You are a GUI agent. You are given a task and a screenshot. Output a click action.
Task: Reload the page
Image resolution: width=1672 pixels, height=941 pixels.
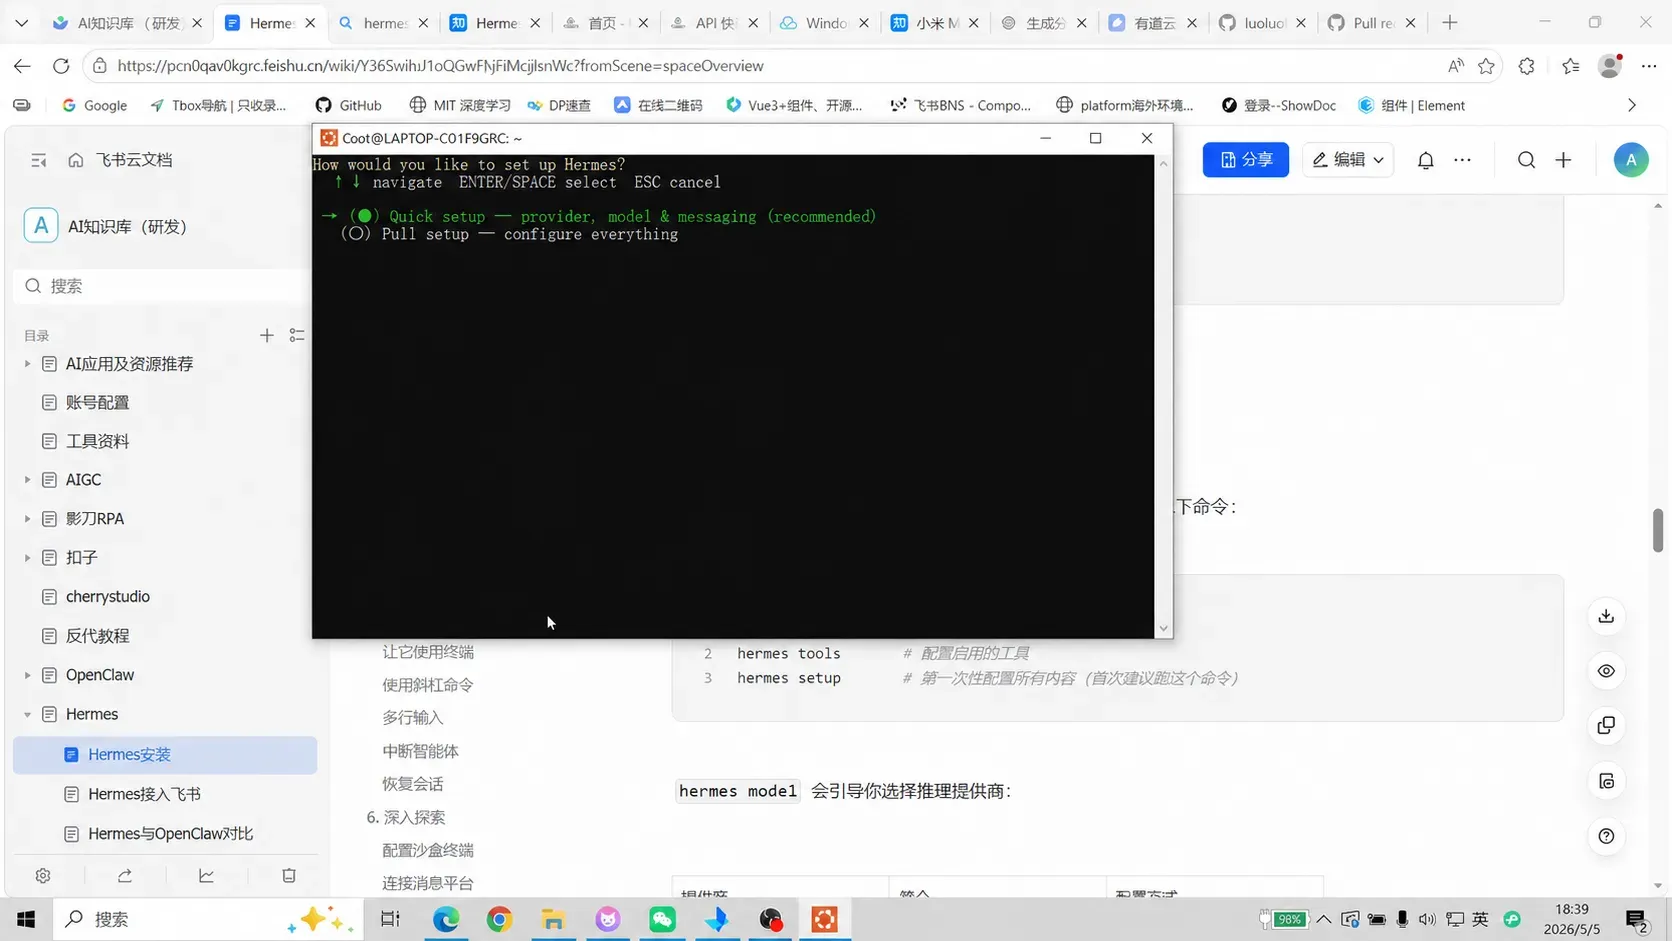(61, 66)
